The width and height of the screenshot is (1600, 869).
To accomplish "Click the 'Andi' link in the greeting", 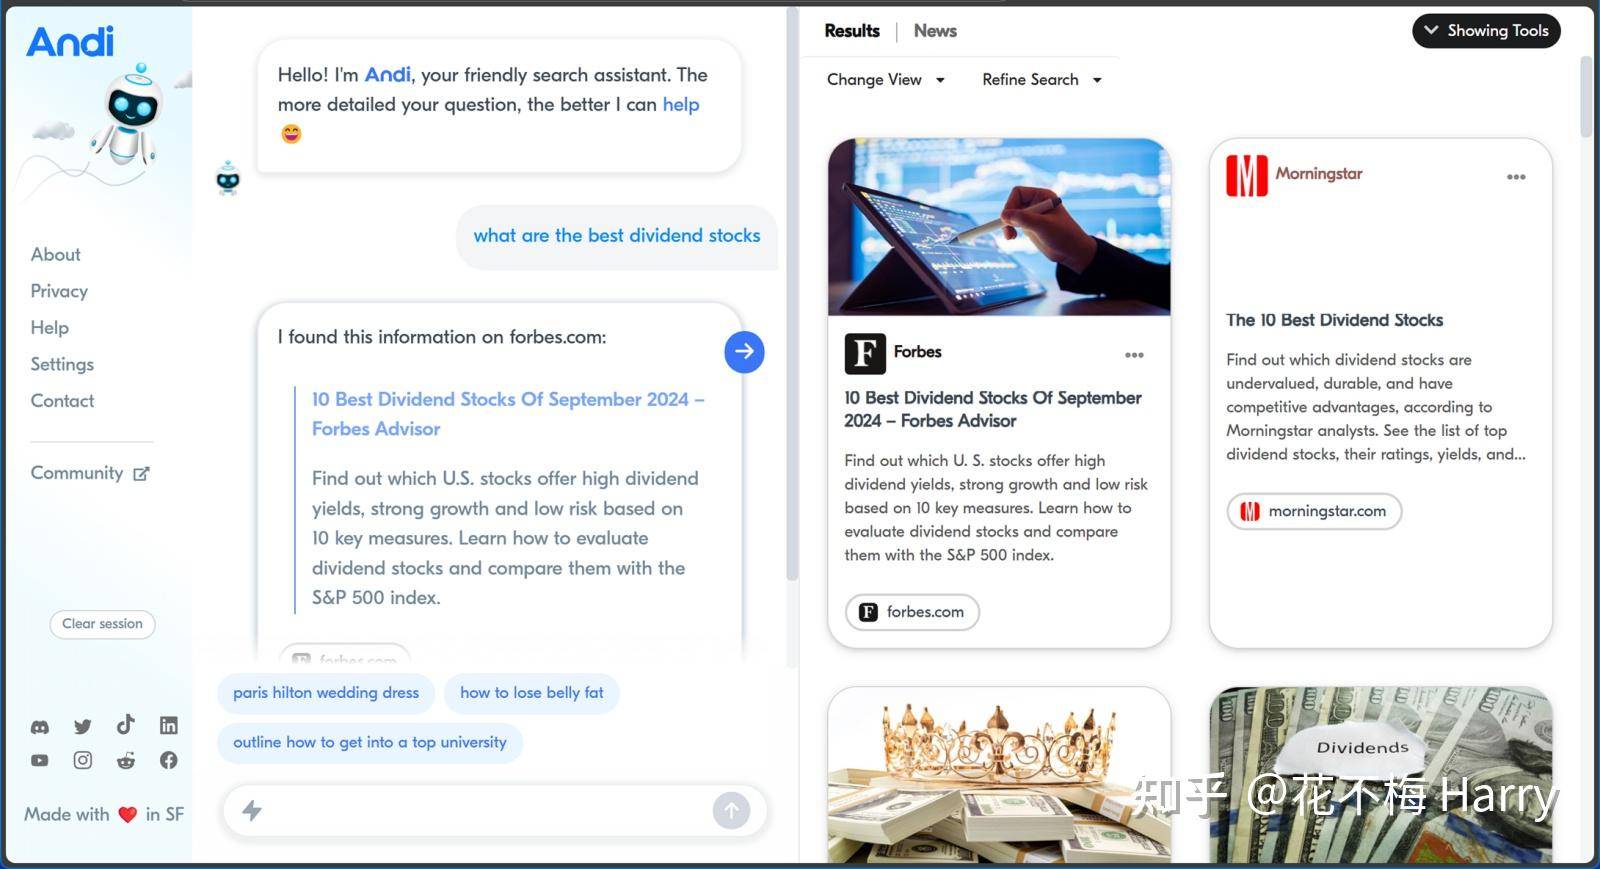I will [x=388, y=75].
